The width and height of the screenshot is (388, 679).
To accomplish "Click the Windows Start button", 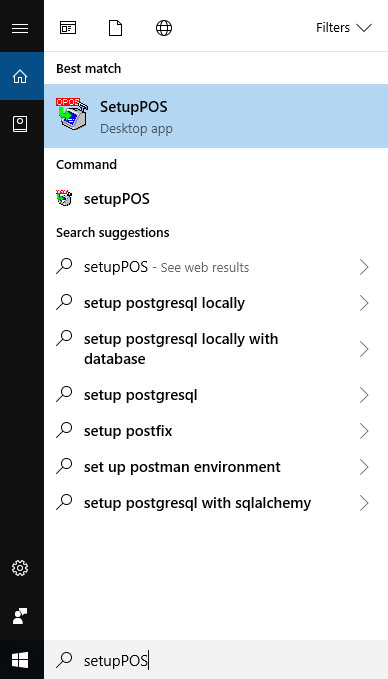I will click(20, 660).
